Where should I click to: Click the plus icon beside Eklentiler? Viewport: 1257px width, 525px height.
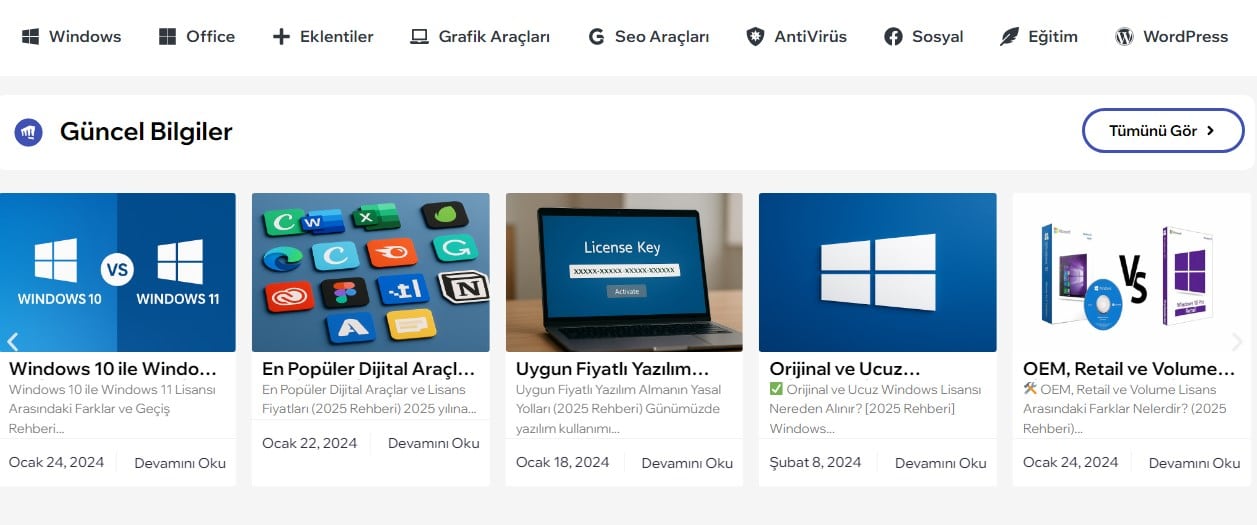pos(281,37)
